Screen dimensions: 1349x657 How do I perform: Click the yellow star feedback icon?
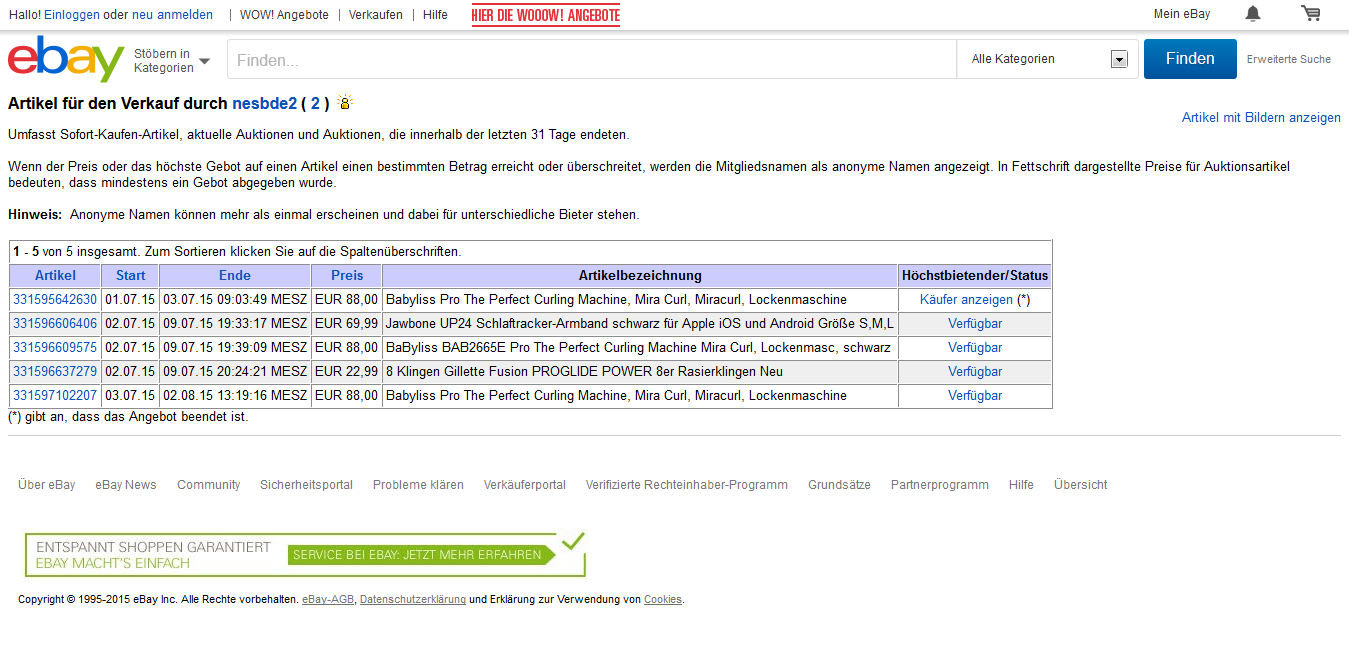click(345, 103)
